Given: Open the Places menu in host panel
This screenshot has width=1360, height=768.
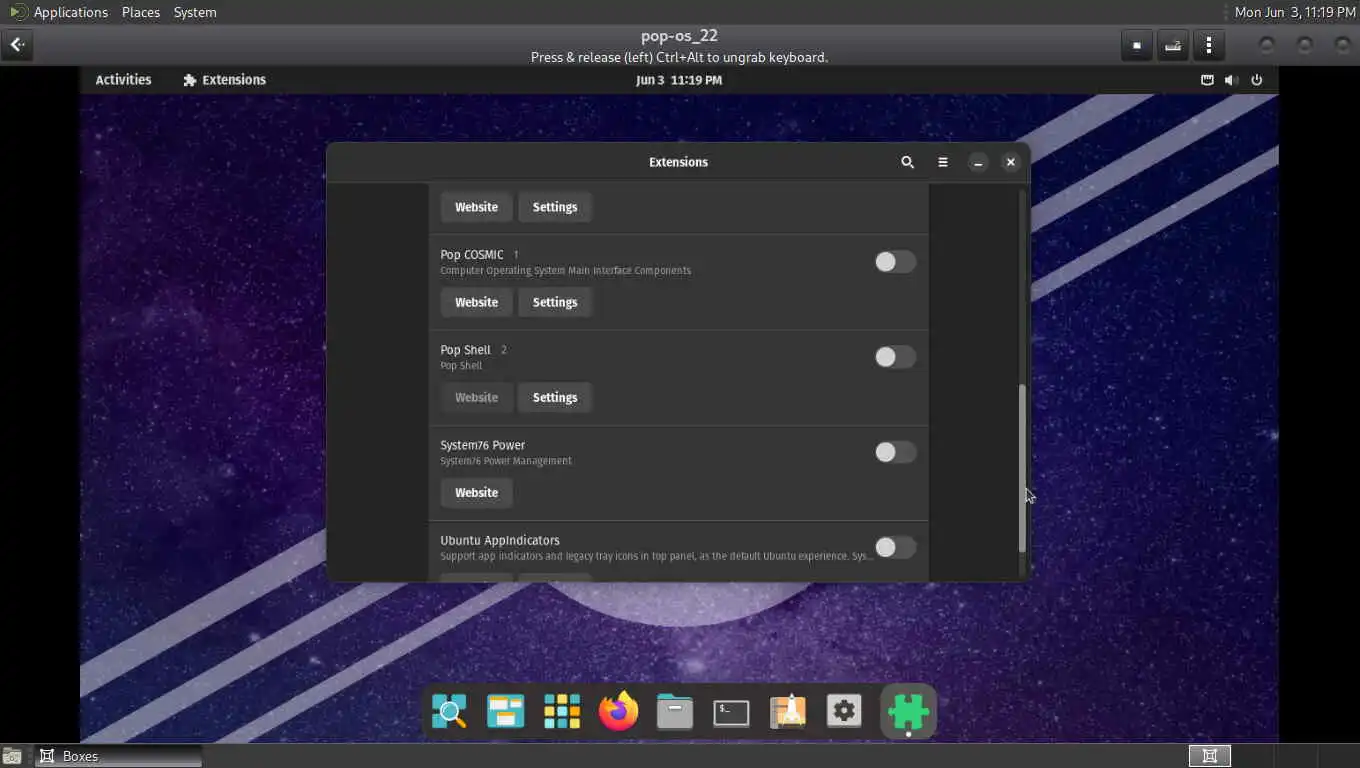Looking at the screenshot, I should 141,12.
